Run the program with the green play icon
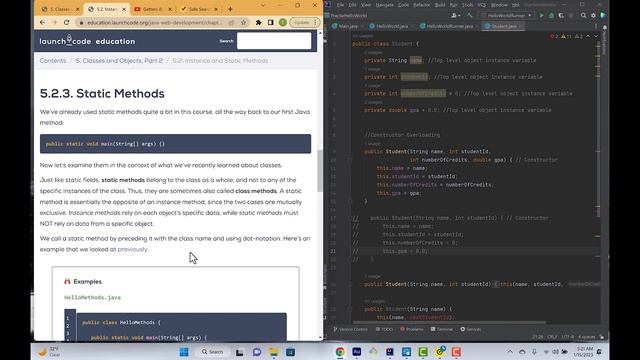The width and height of the screenshot is (640, 360). coord(542,16)
